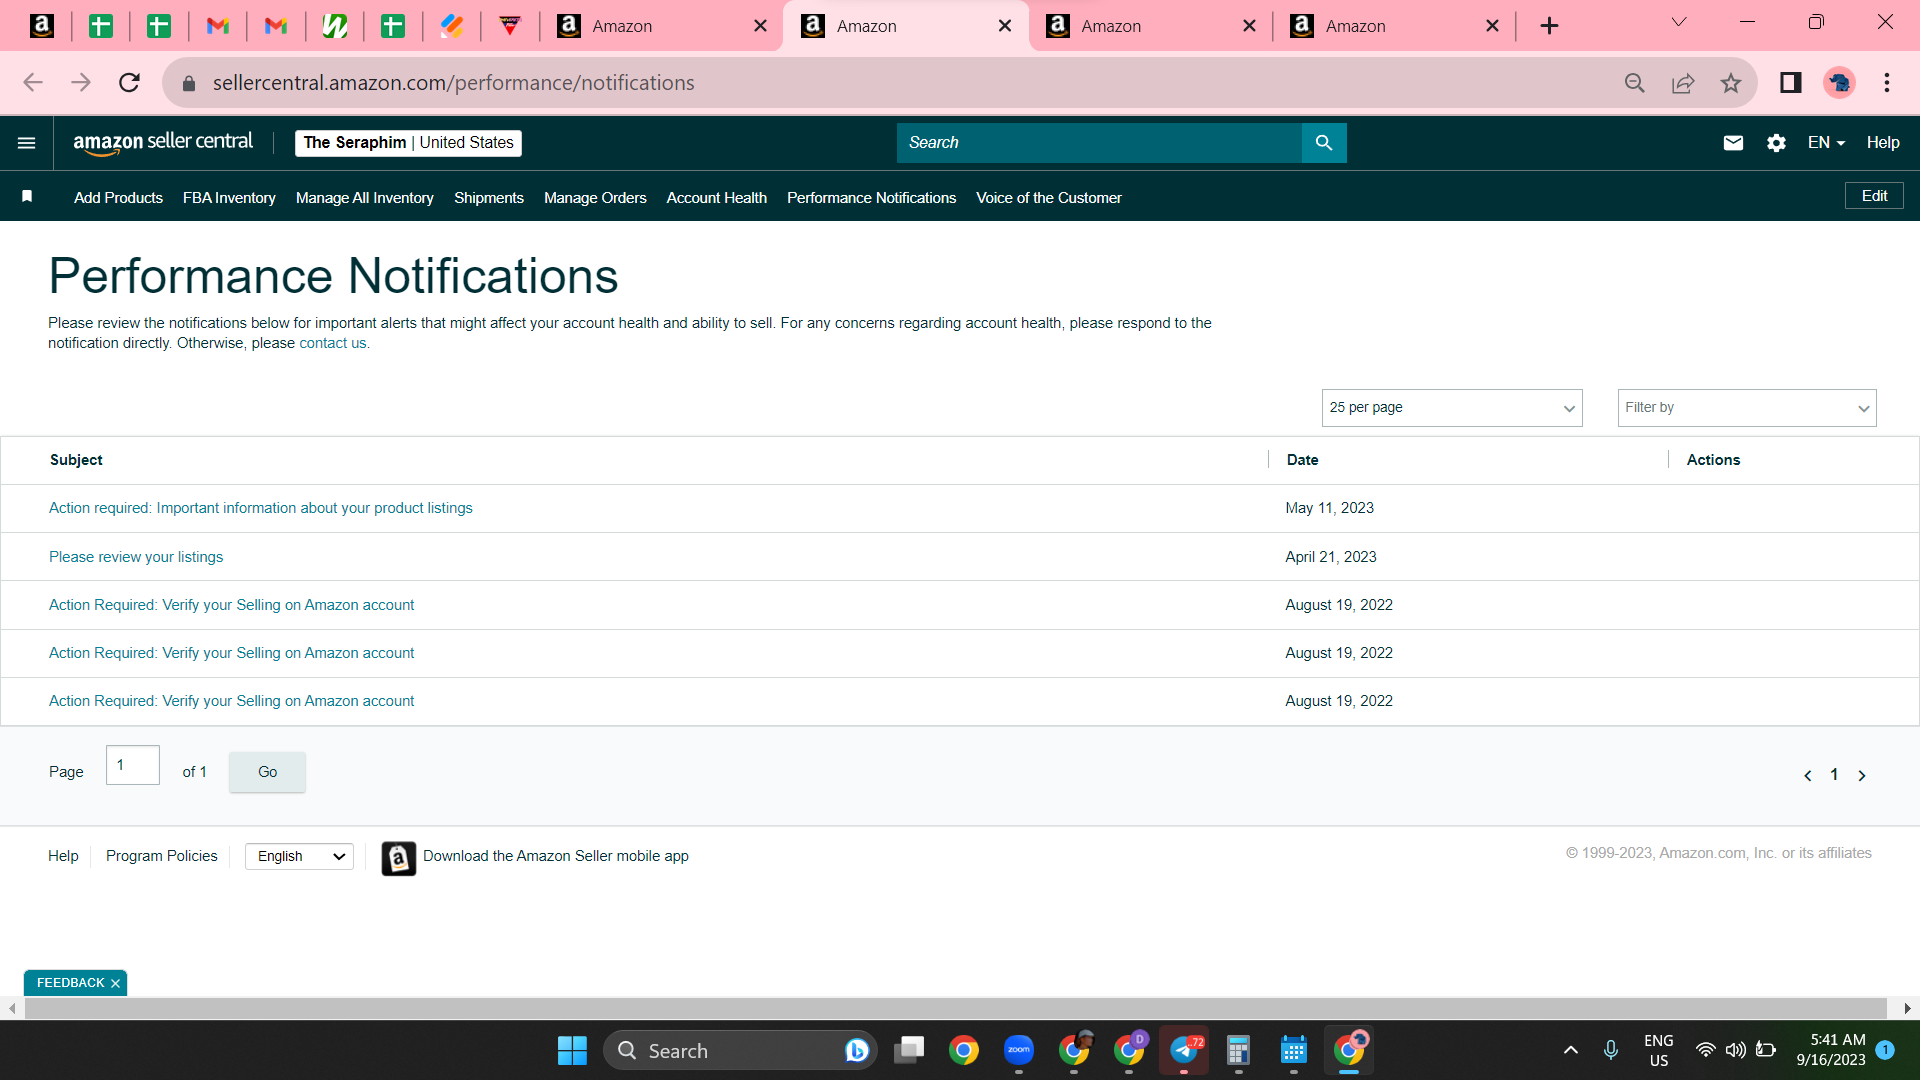Click the browser address bar URL

(453, 83)
